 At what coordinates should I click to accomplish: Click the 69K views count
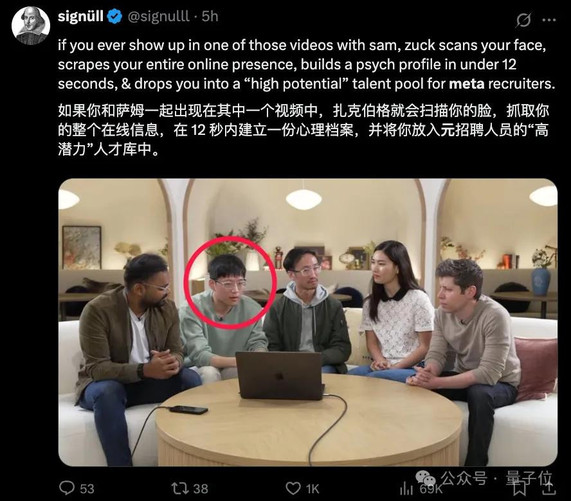(x=430, y=489)
